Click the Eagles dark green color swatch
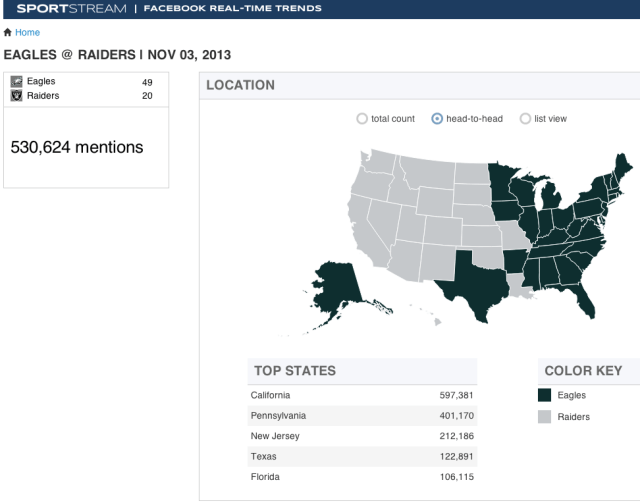The image size is (640, 503). click(544, 396)
